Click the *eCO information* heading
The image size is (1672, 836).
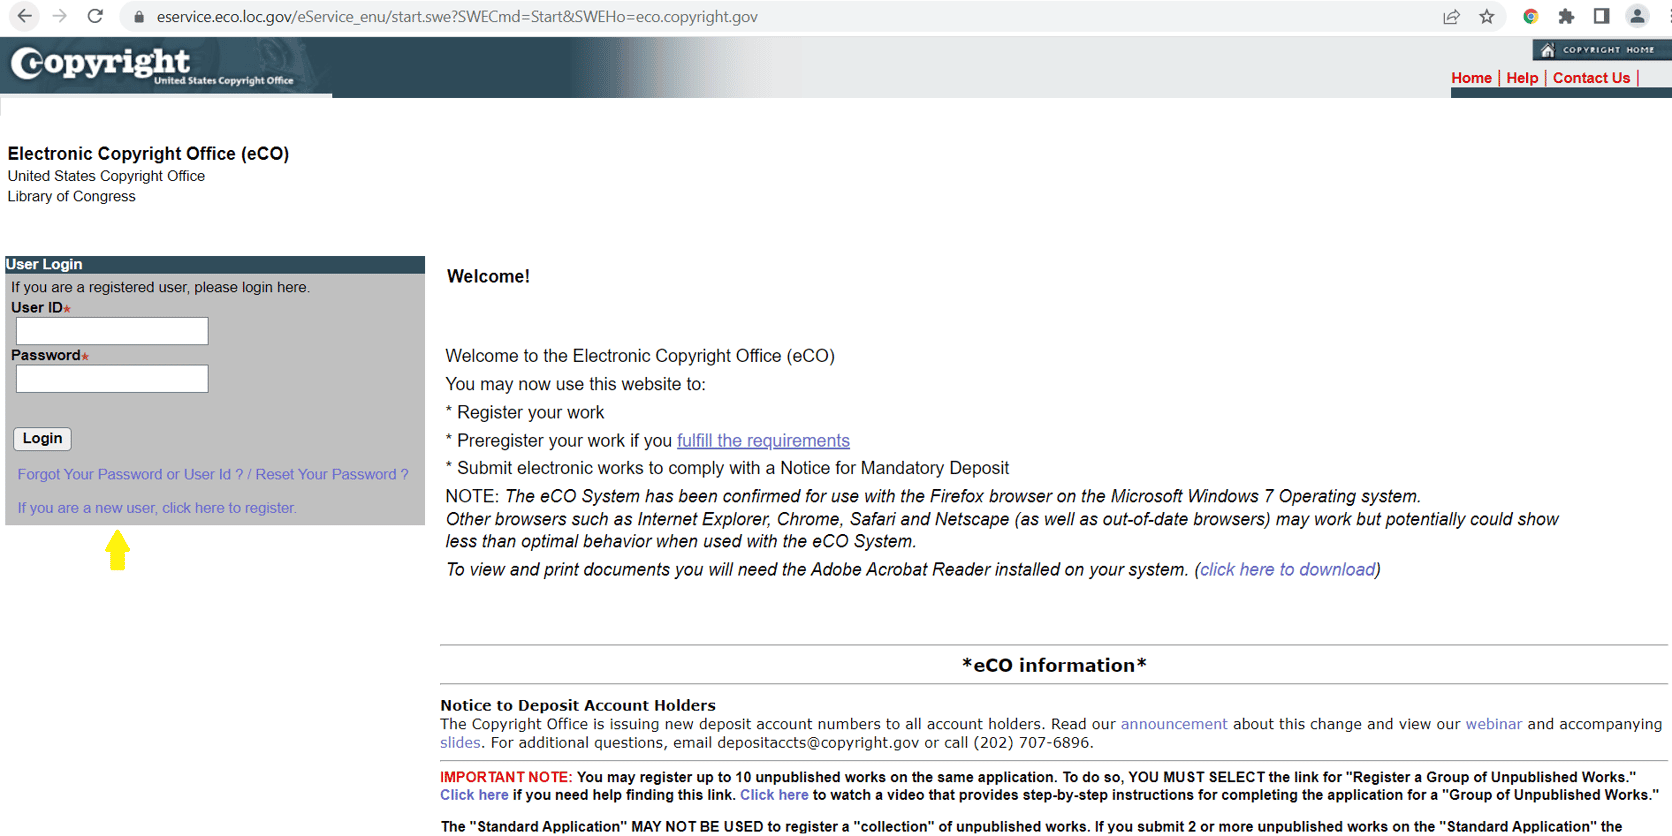(1054, 665)
